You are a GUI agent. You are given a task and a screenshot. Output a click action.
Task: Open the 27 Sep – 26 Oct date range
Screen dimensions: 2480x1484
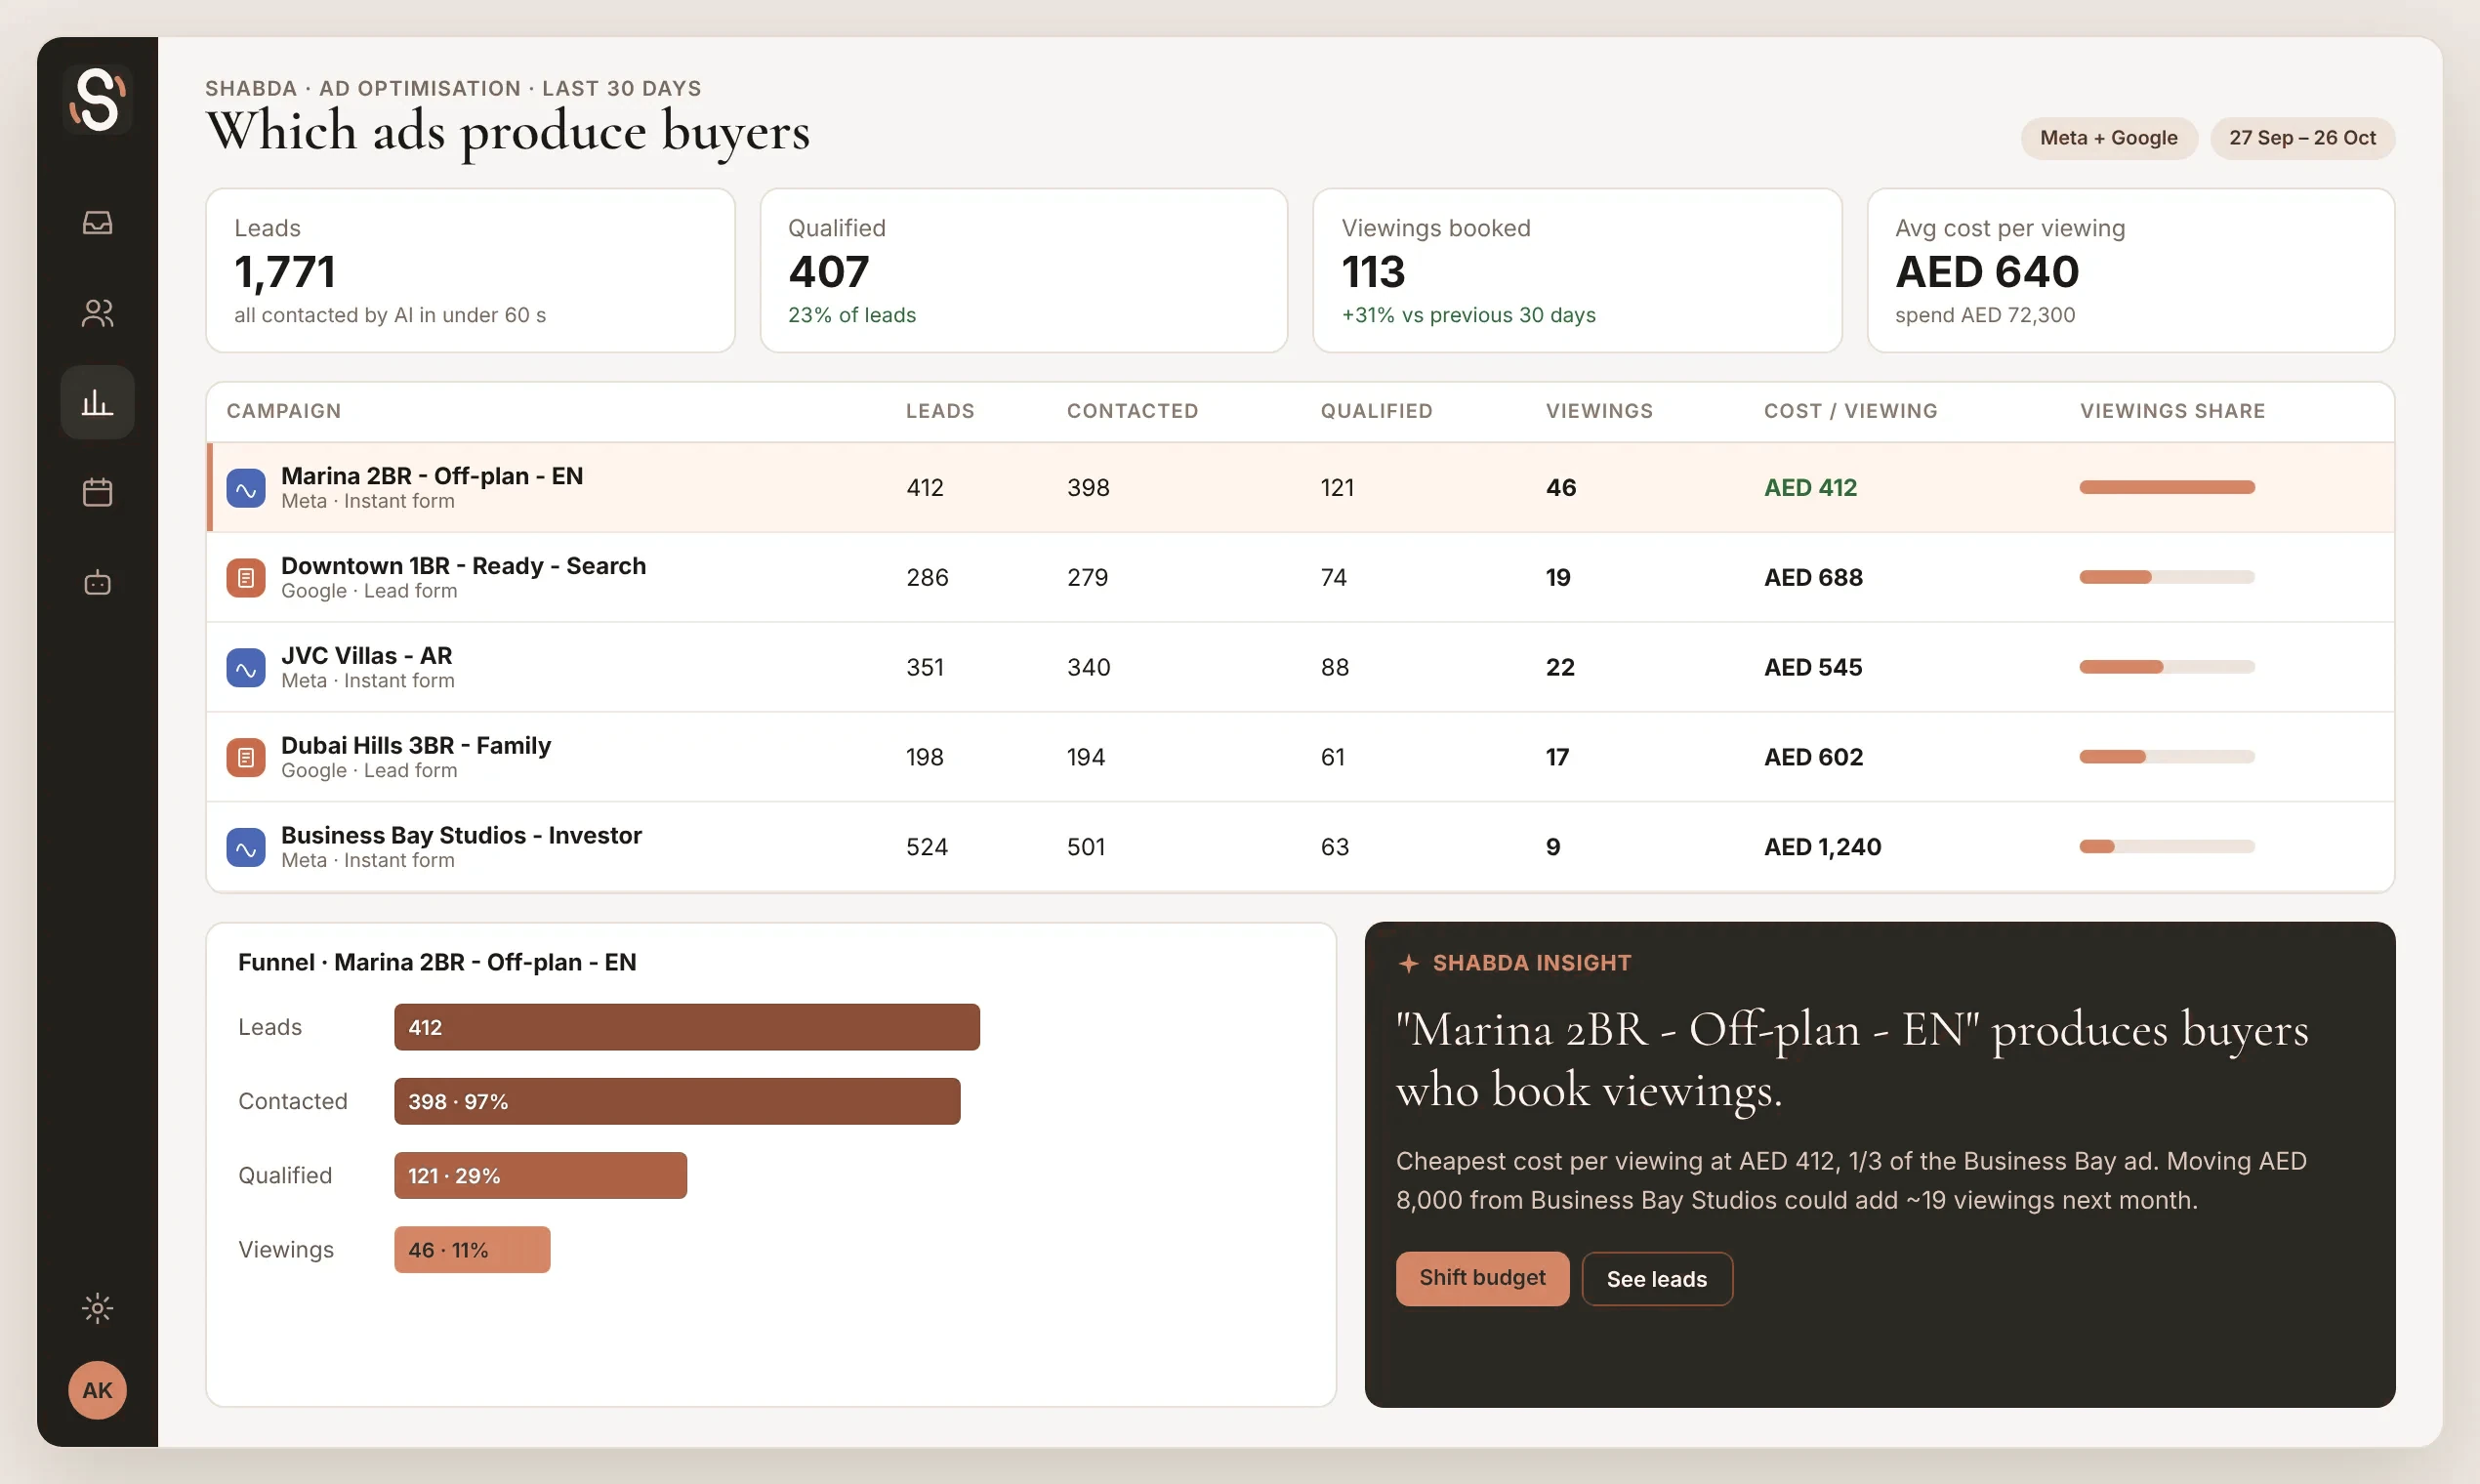point(2302,138)
